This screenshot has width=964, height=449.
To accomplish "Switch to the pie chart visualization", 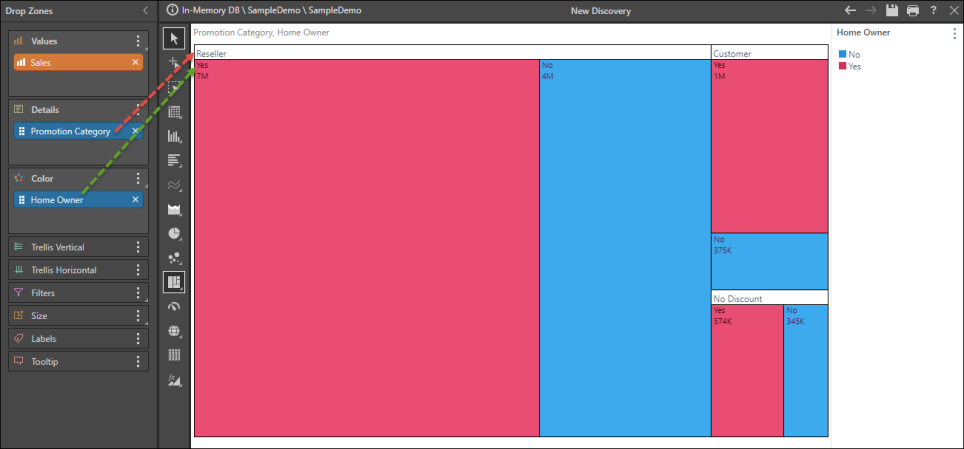I will pyautogui.click(x=175, y=233).
